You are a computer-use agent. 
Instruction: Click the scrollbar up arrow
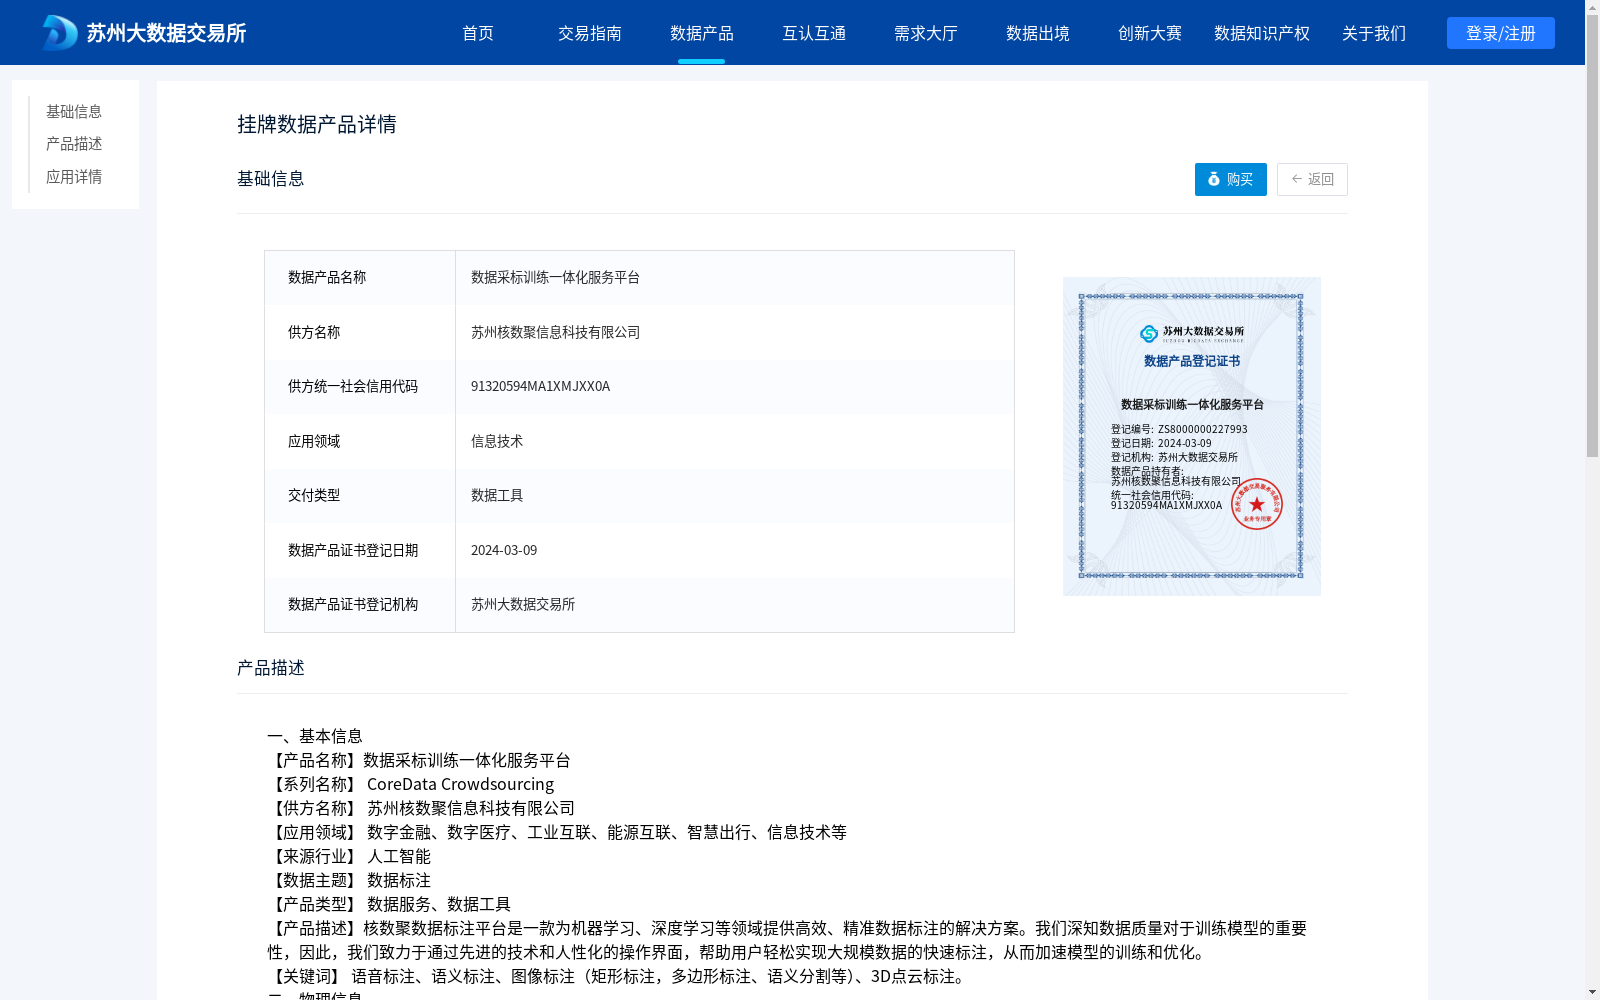click(1592, 7)
